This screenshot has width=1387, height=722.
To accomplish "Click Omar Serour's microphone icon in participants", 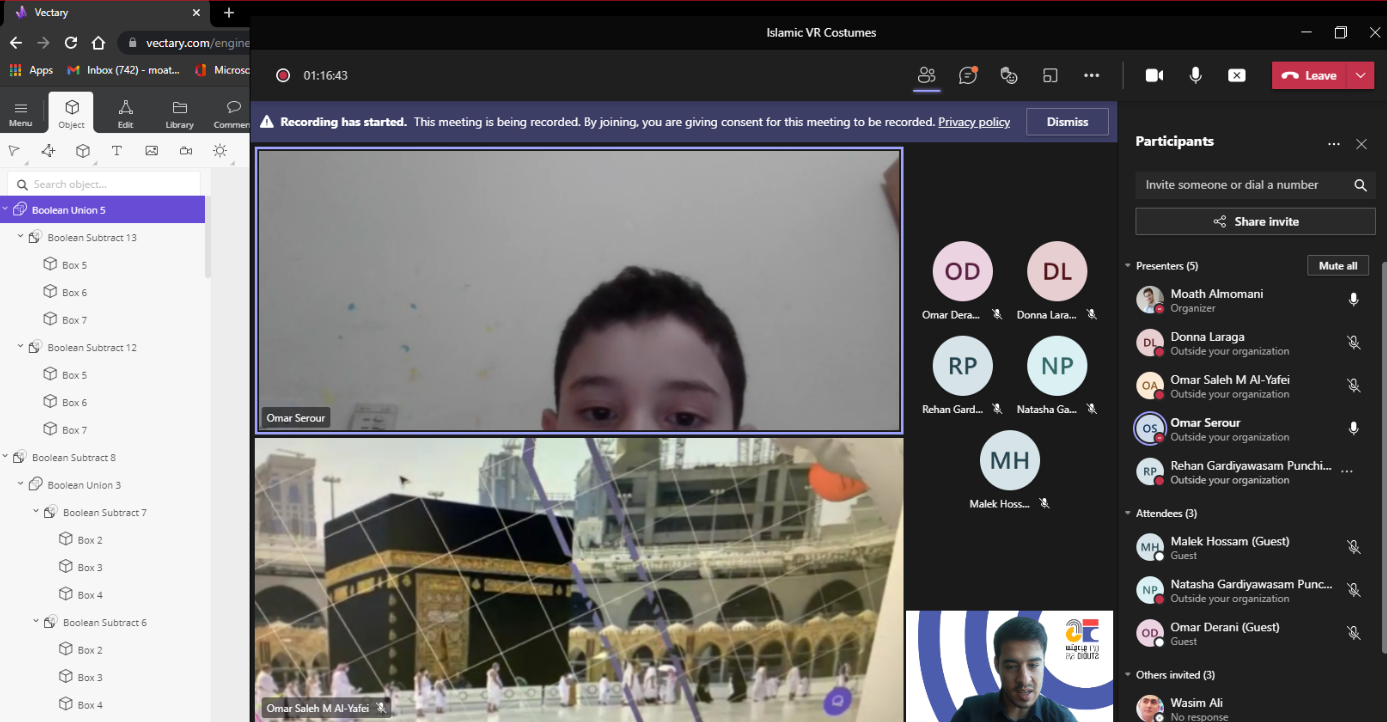I will [1353, 429].
